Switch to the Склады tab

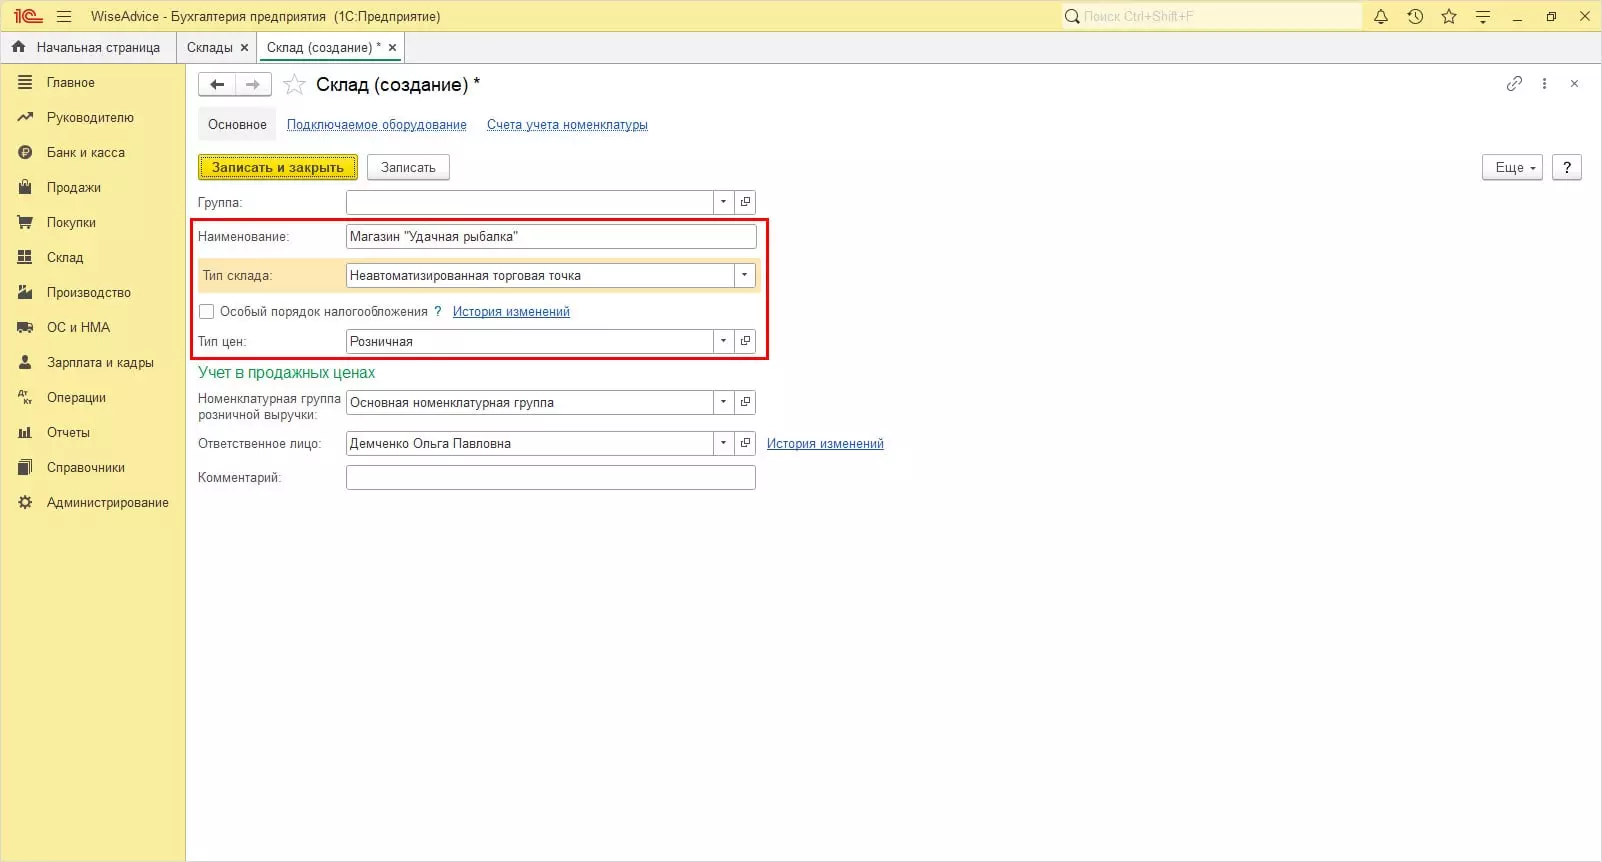210,47
